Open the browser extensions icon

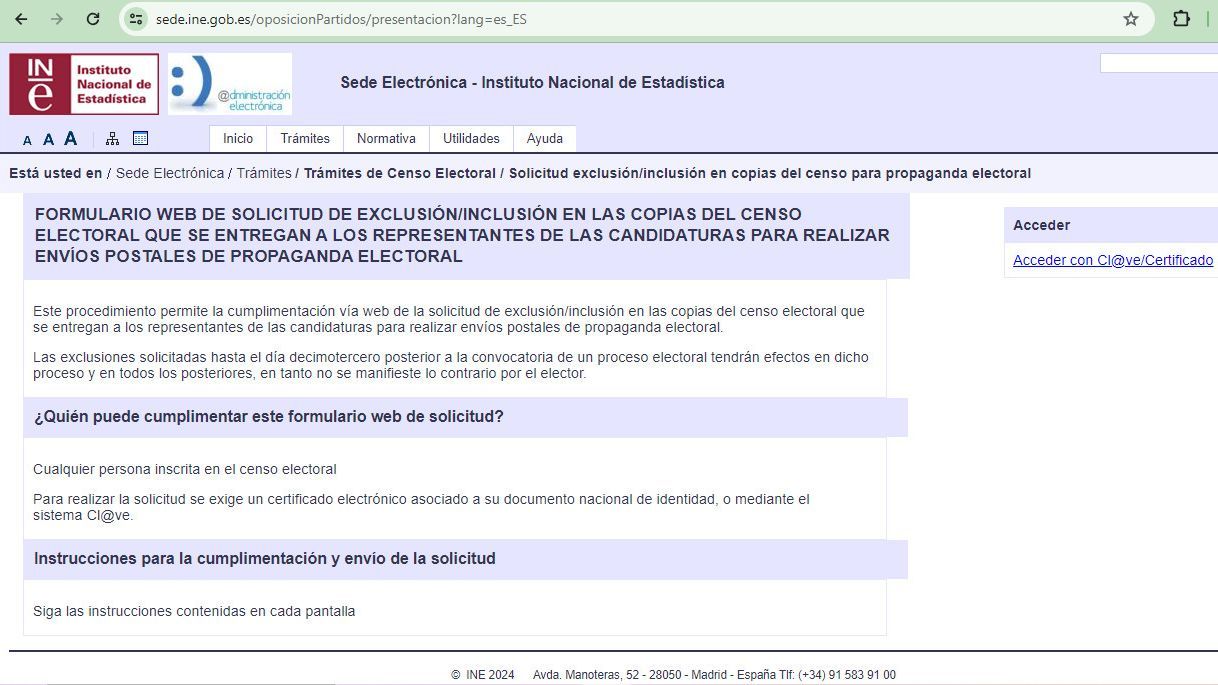pos(1181,18)
